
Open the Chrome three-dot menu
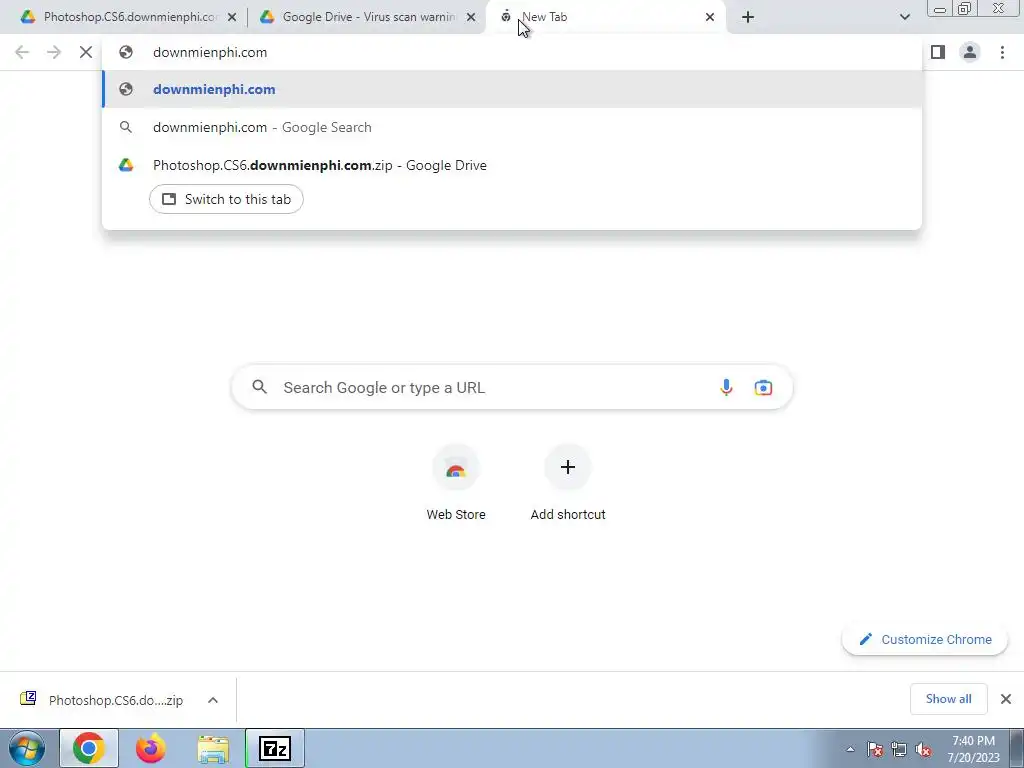pos(1002,52)
